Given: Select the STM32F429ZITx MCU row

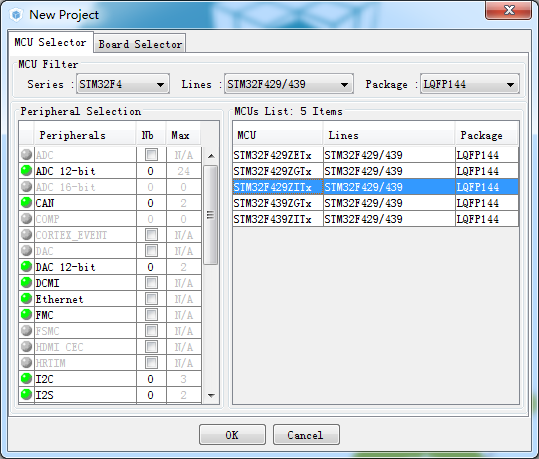Looking at the screenshot, I should (x=375, y=187).
